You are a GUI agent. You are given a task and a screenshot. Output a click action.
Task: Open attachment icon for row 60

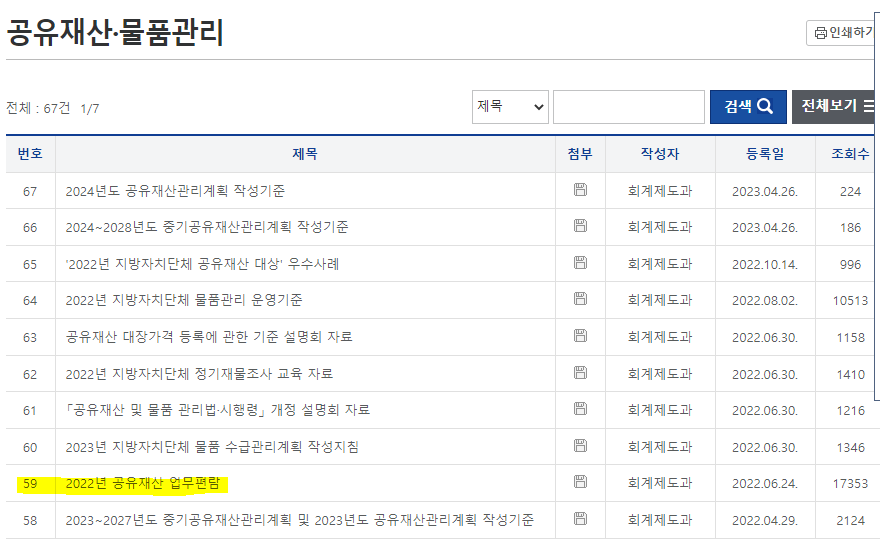580,446
